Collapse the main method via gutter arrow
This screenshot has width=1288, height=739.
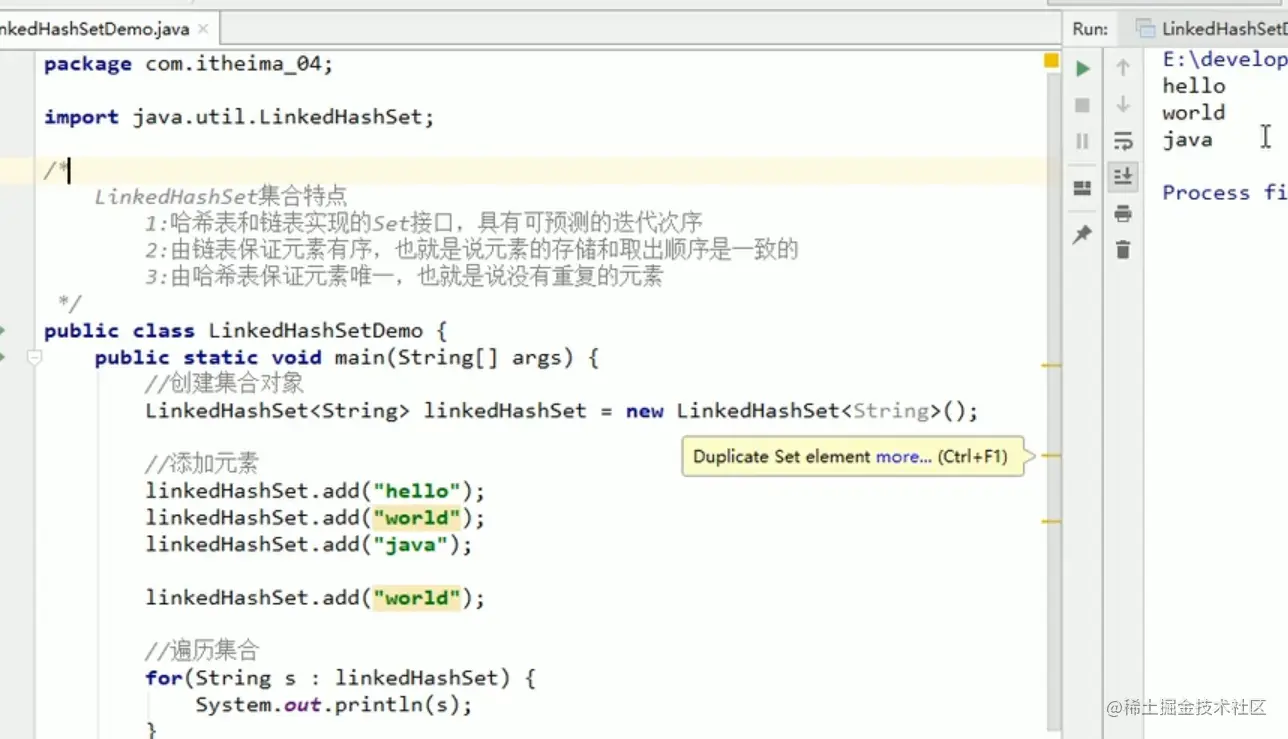tap(34, 357)
